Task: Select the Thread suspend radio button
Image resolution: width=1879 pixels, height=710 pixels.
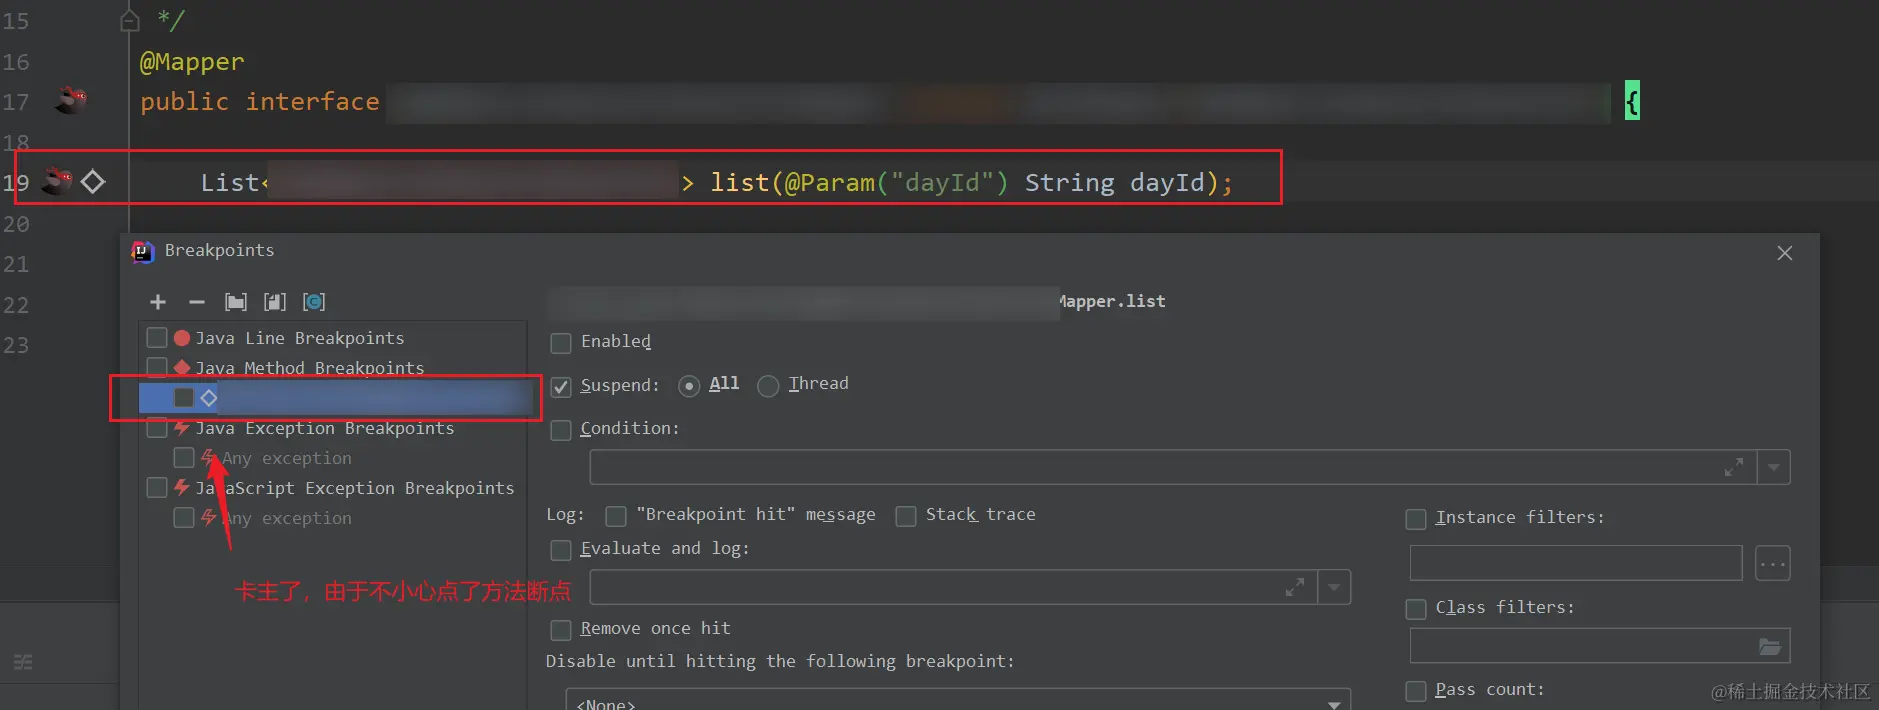Action: [x=768, y=386]
